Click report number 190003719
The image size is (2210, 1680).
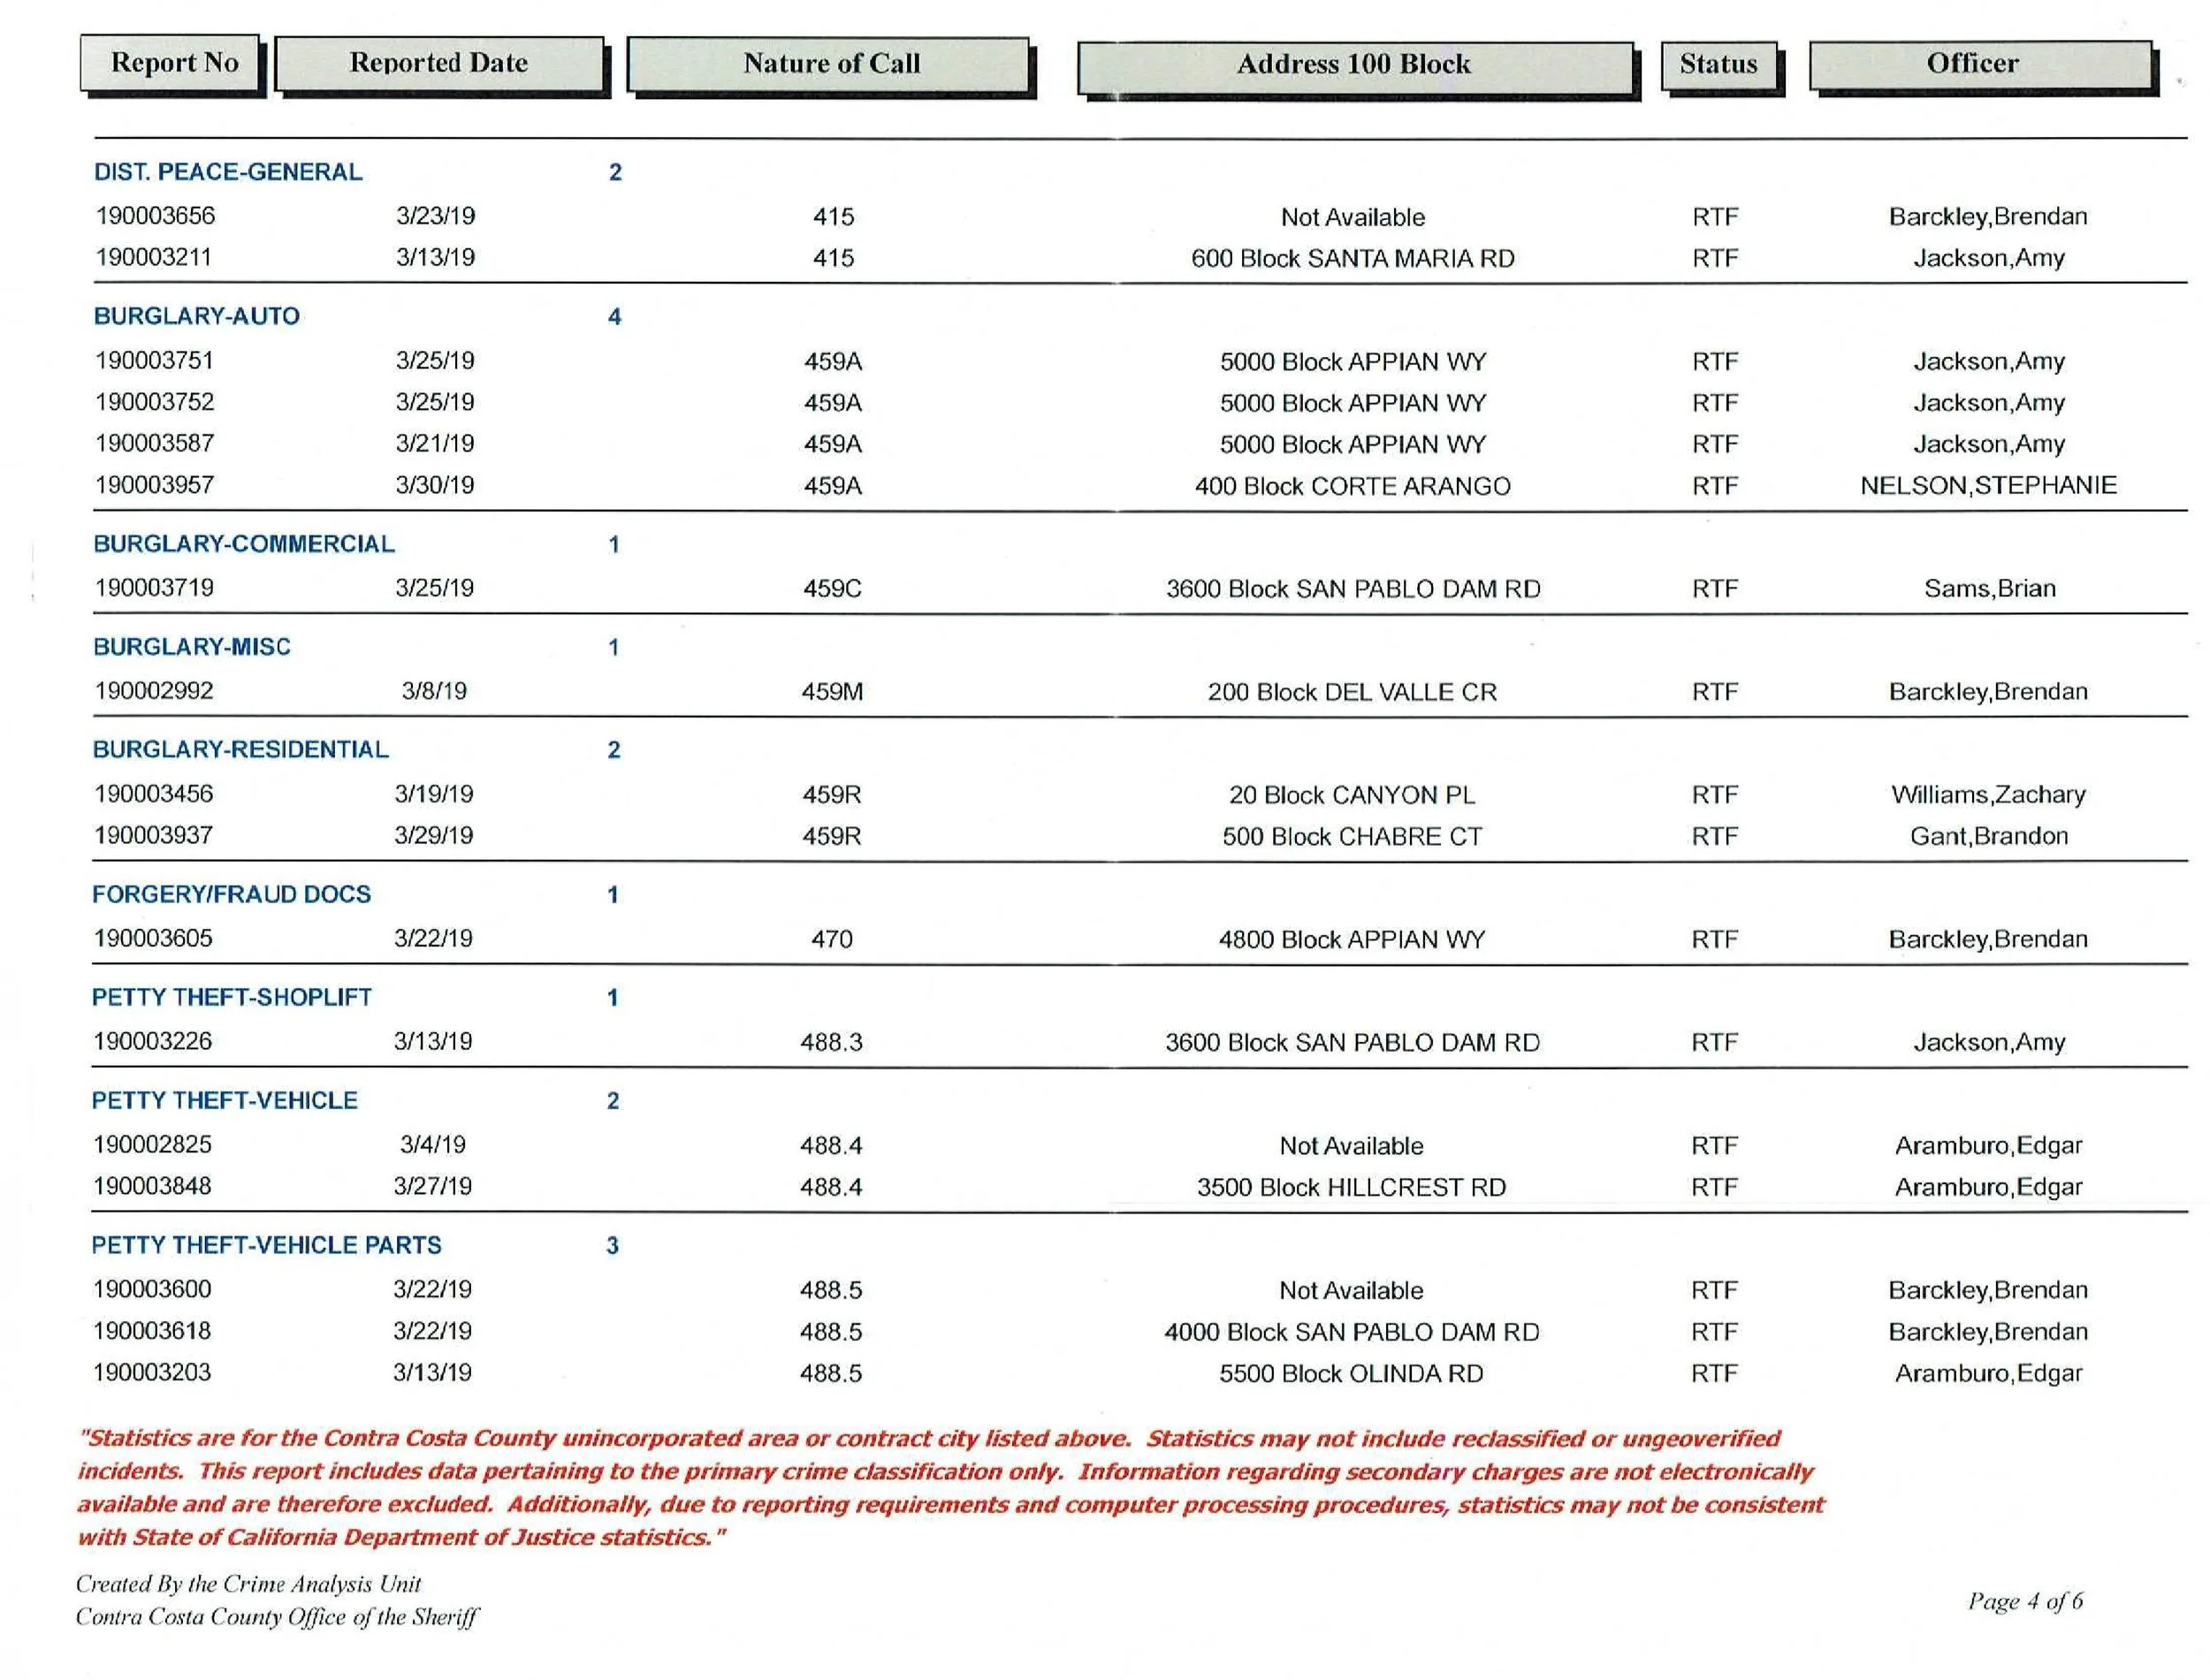(154, 588)
